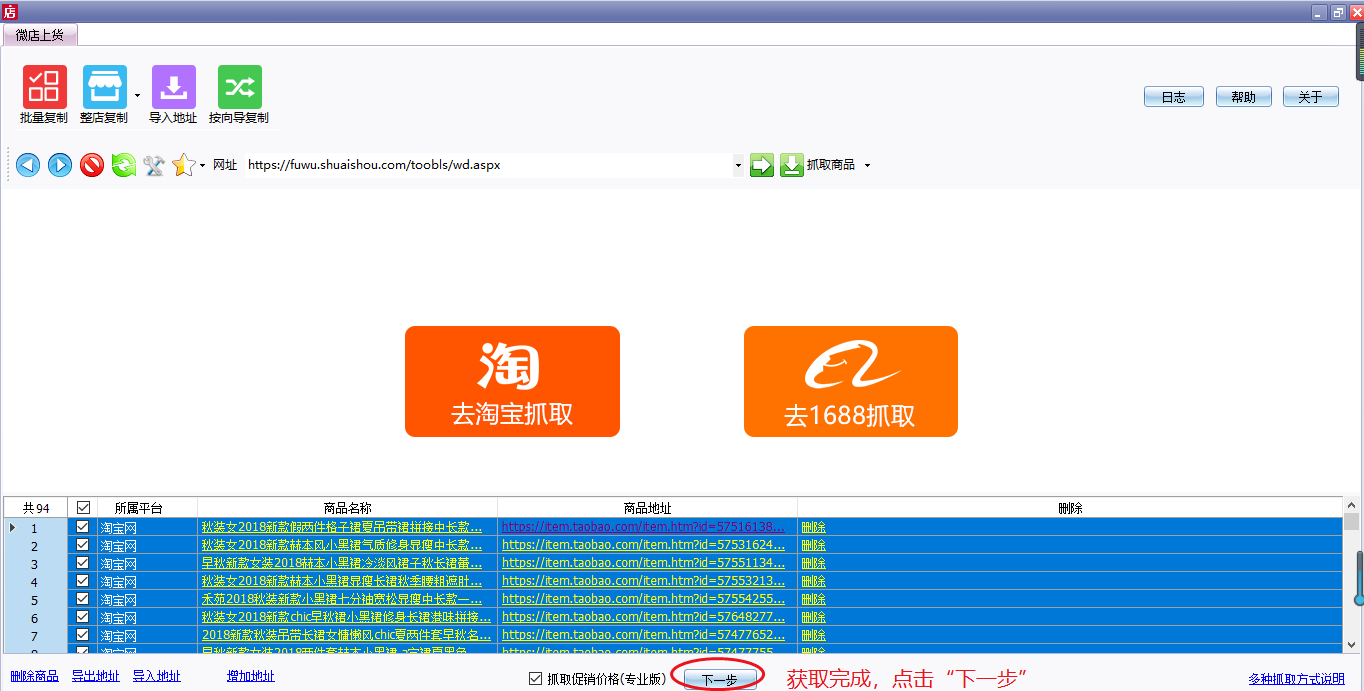Uncheck the checkbox for row 1
Viewport: 1364px width, 691px height.
(83, 527)
